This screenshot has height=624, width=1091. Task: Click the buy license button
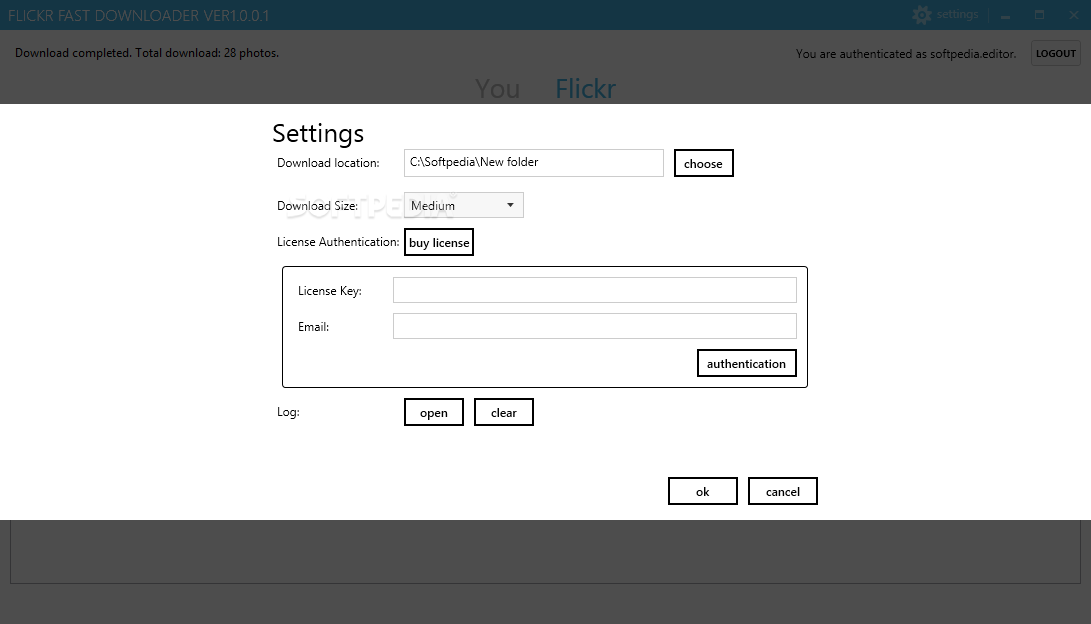[439, 242]
